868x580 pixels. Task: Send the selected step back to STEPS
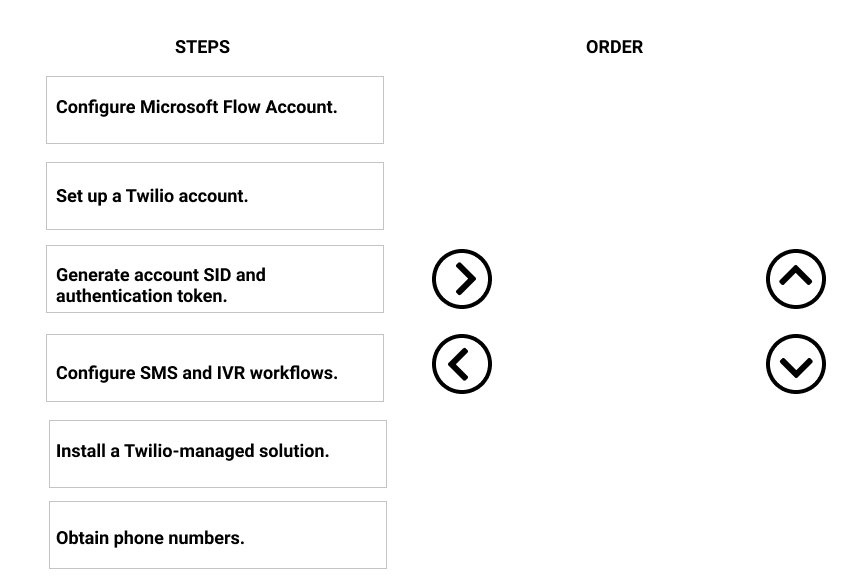(462, 364)
